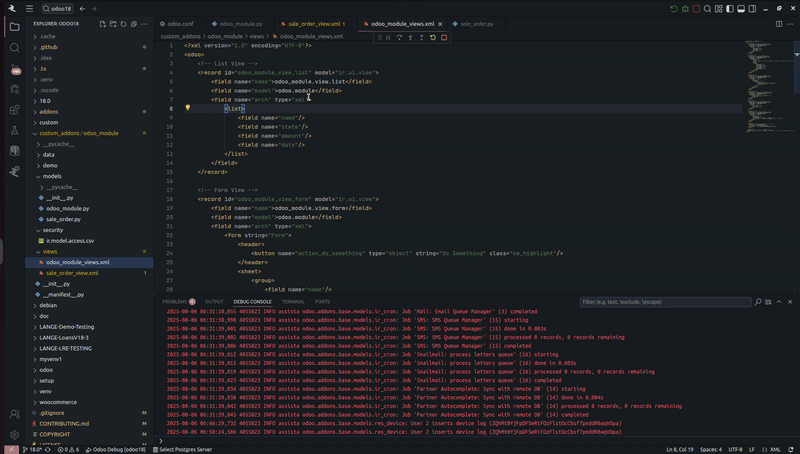
Task: Go back with the left arrow
Action: click(82, 9)
